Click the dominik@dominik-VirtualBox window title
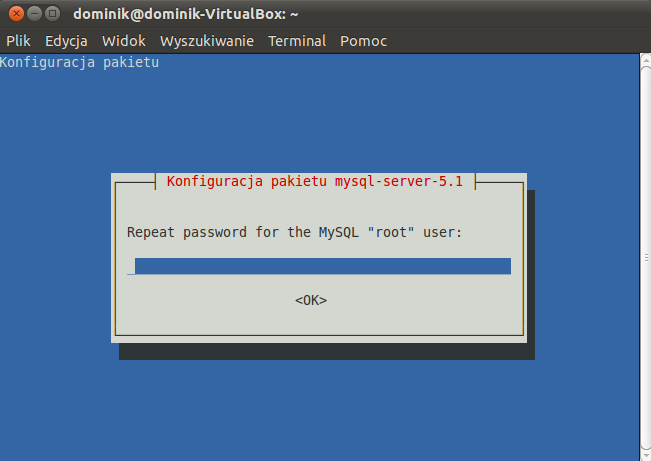 pos(186,14)
